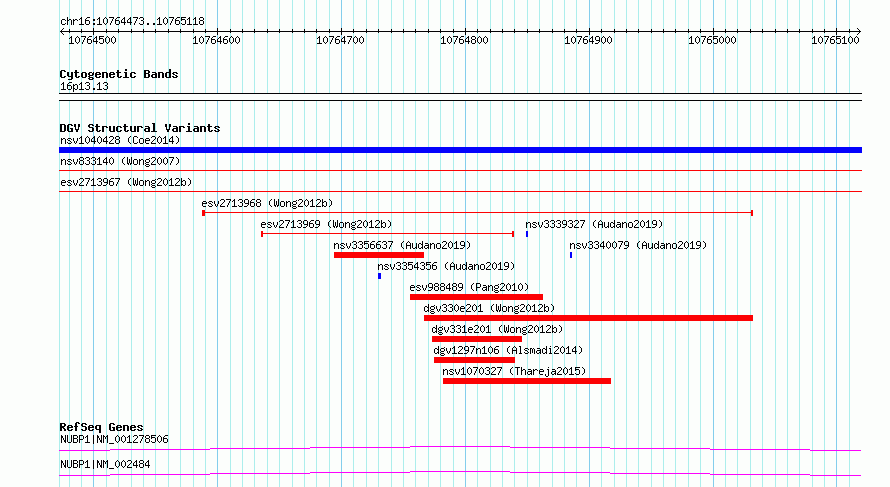The height and width of the screenshot is (487, 890).
Task: Select the red esv988489 variant bar
Action: click(x=476, y=297)
